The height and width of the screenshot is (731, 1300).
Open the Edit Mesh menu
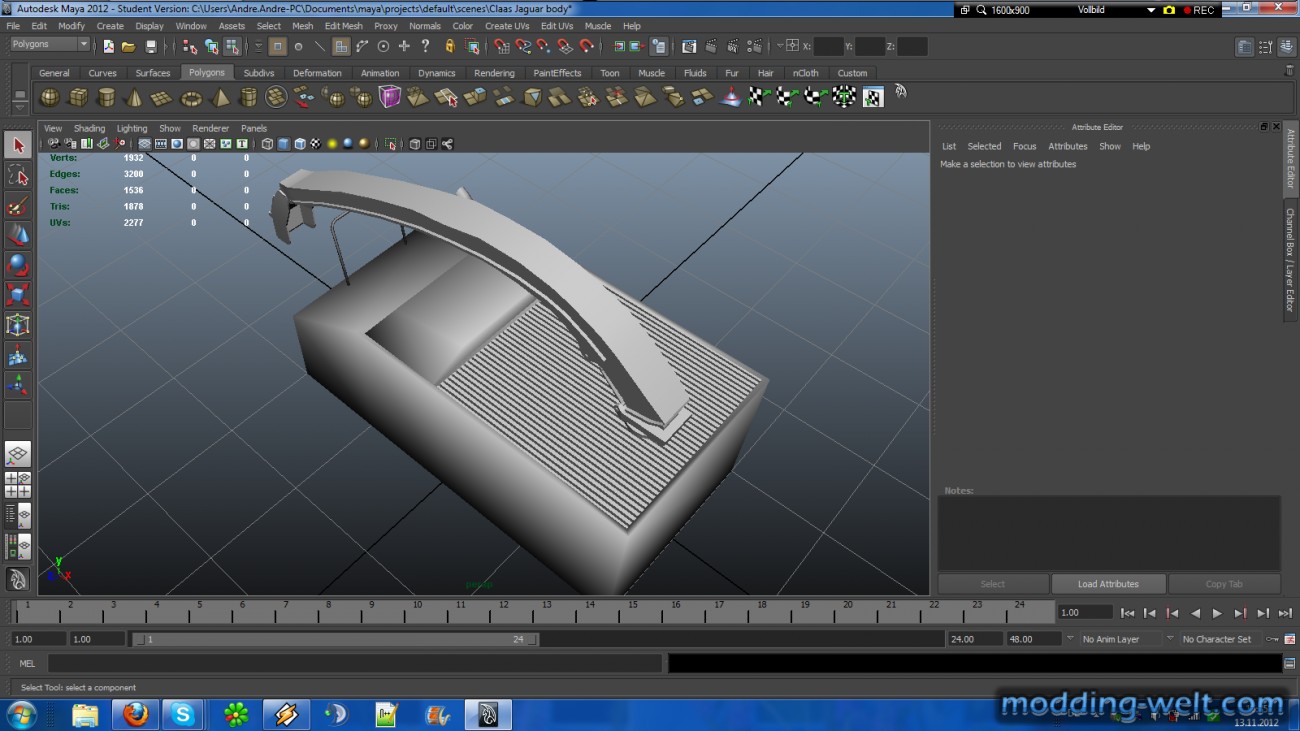pyautogui.click(x=343, y=26)
